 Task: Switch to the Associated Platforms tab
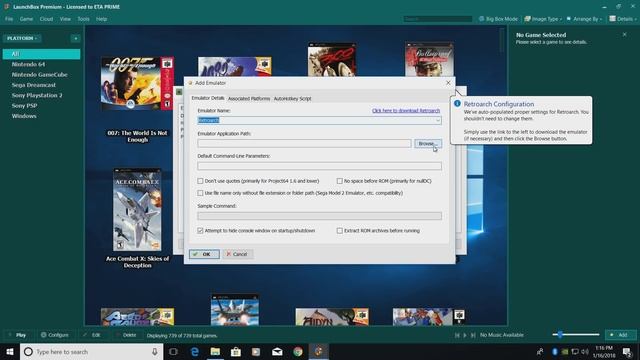pyautogui.click(x=249, y=98)
